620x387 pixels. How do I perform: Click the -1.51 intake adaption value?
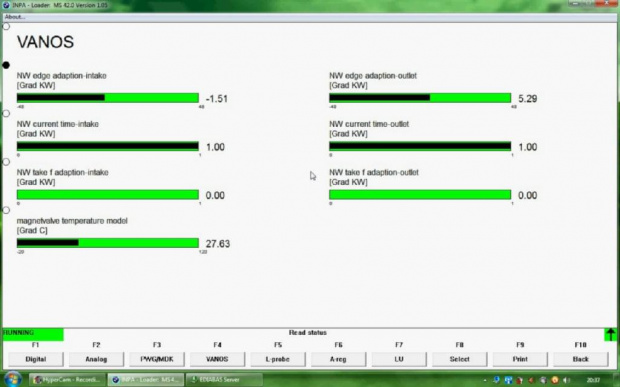coord(217,98)
